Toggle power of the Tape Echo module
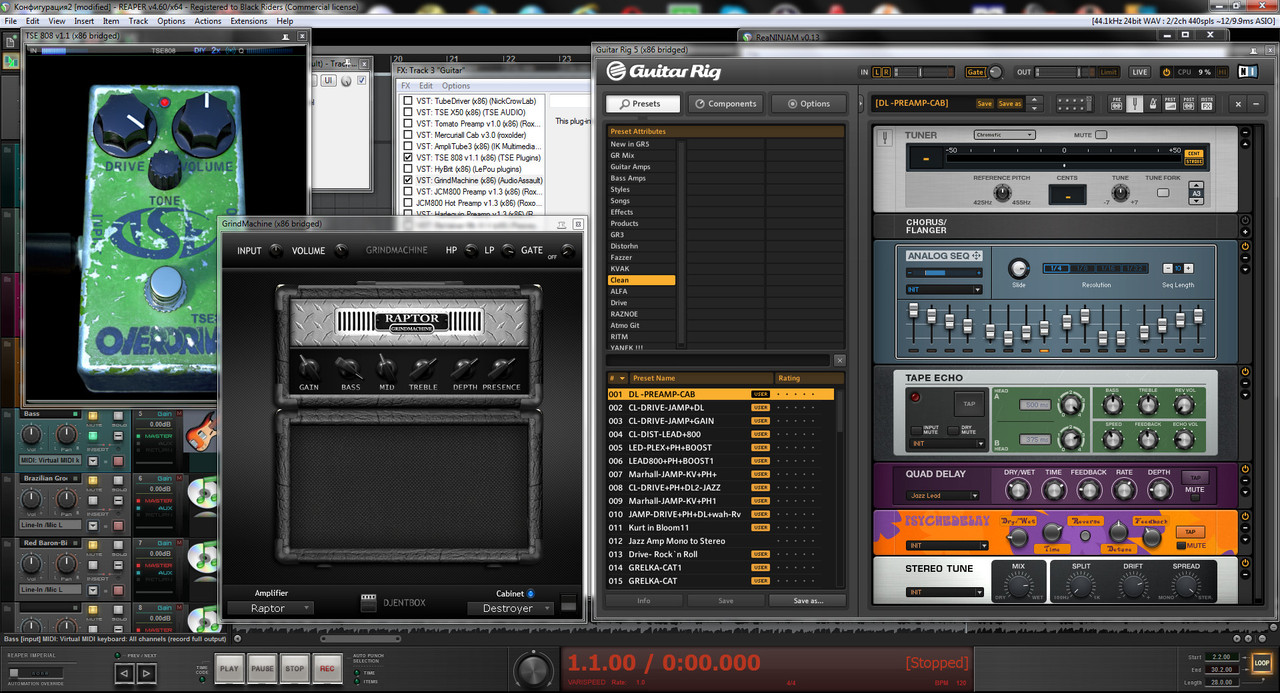The image size is (1280, 693). point(1245,372)
